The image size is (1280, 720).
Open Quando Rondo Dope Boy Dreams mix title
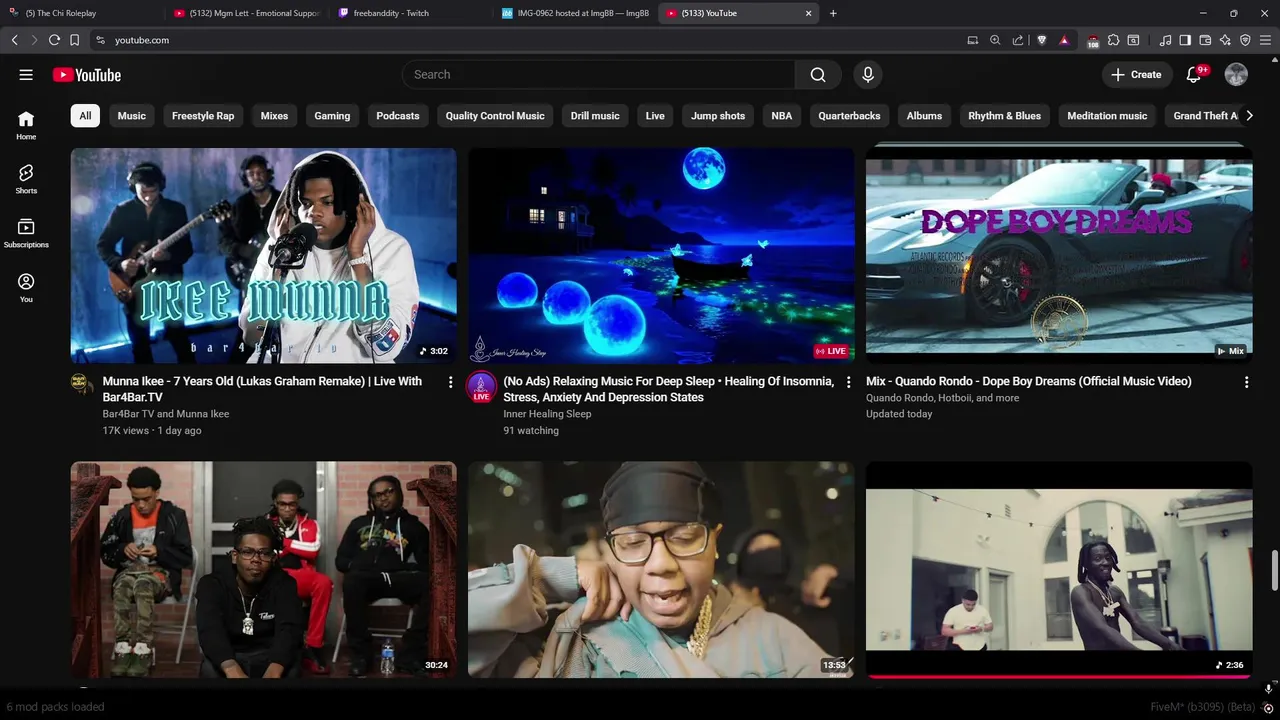click(x=1028, y=381)
